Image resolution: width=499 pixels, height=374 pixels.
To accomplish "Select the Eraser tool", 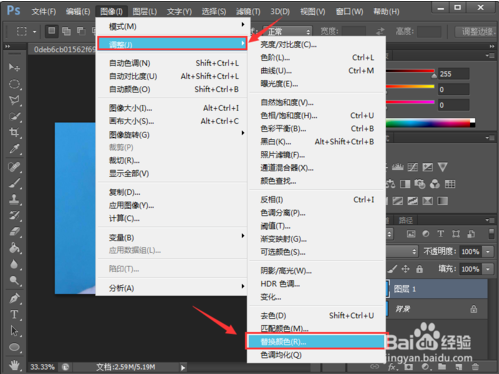I will tap(14, 232).
